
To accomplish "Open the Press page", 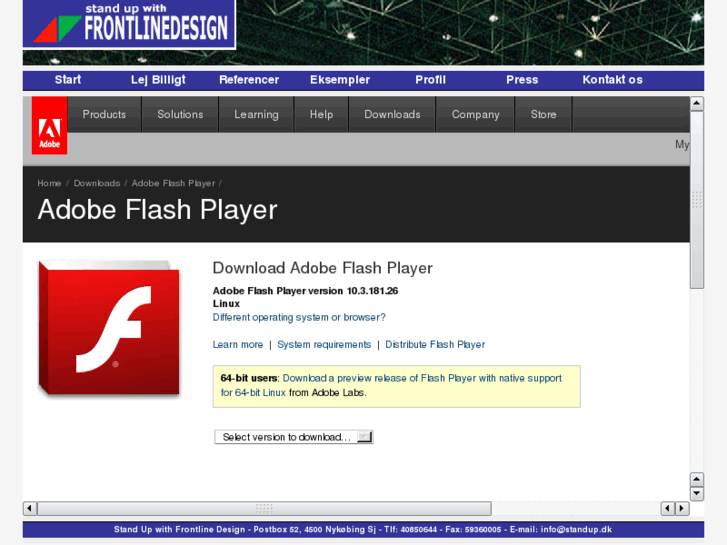I will [522, 80].
